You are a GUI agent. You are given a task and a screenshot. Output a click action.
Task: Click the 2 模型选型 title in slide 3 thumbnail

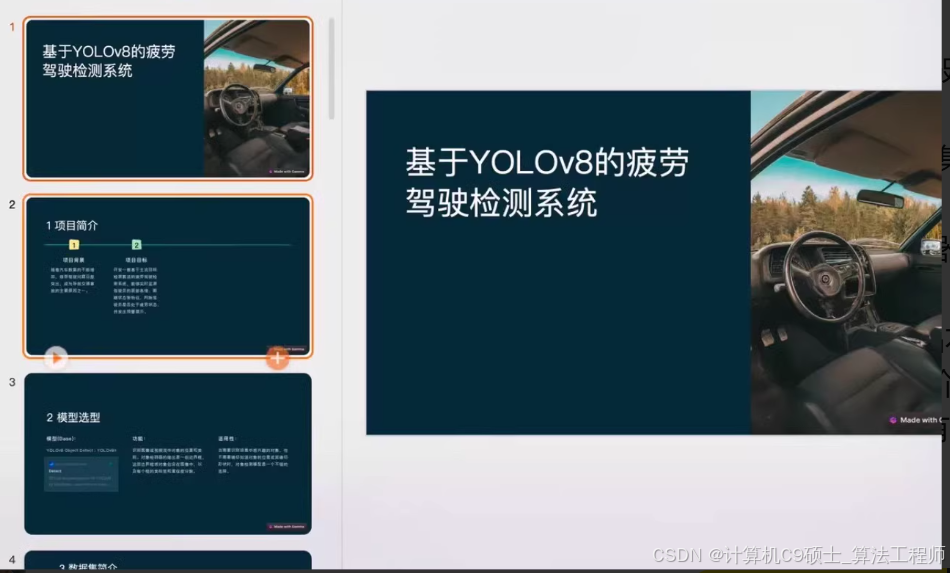point(73,417)
